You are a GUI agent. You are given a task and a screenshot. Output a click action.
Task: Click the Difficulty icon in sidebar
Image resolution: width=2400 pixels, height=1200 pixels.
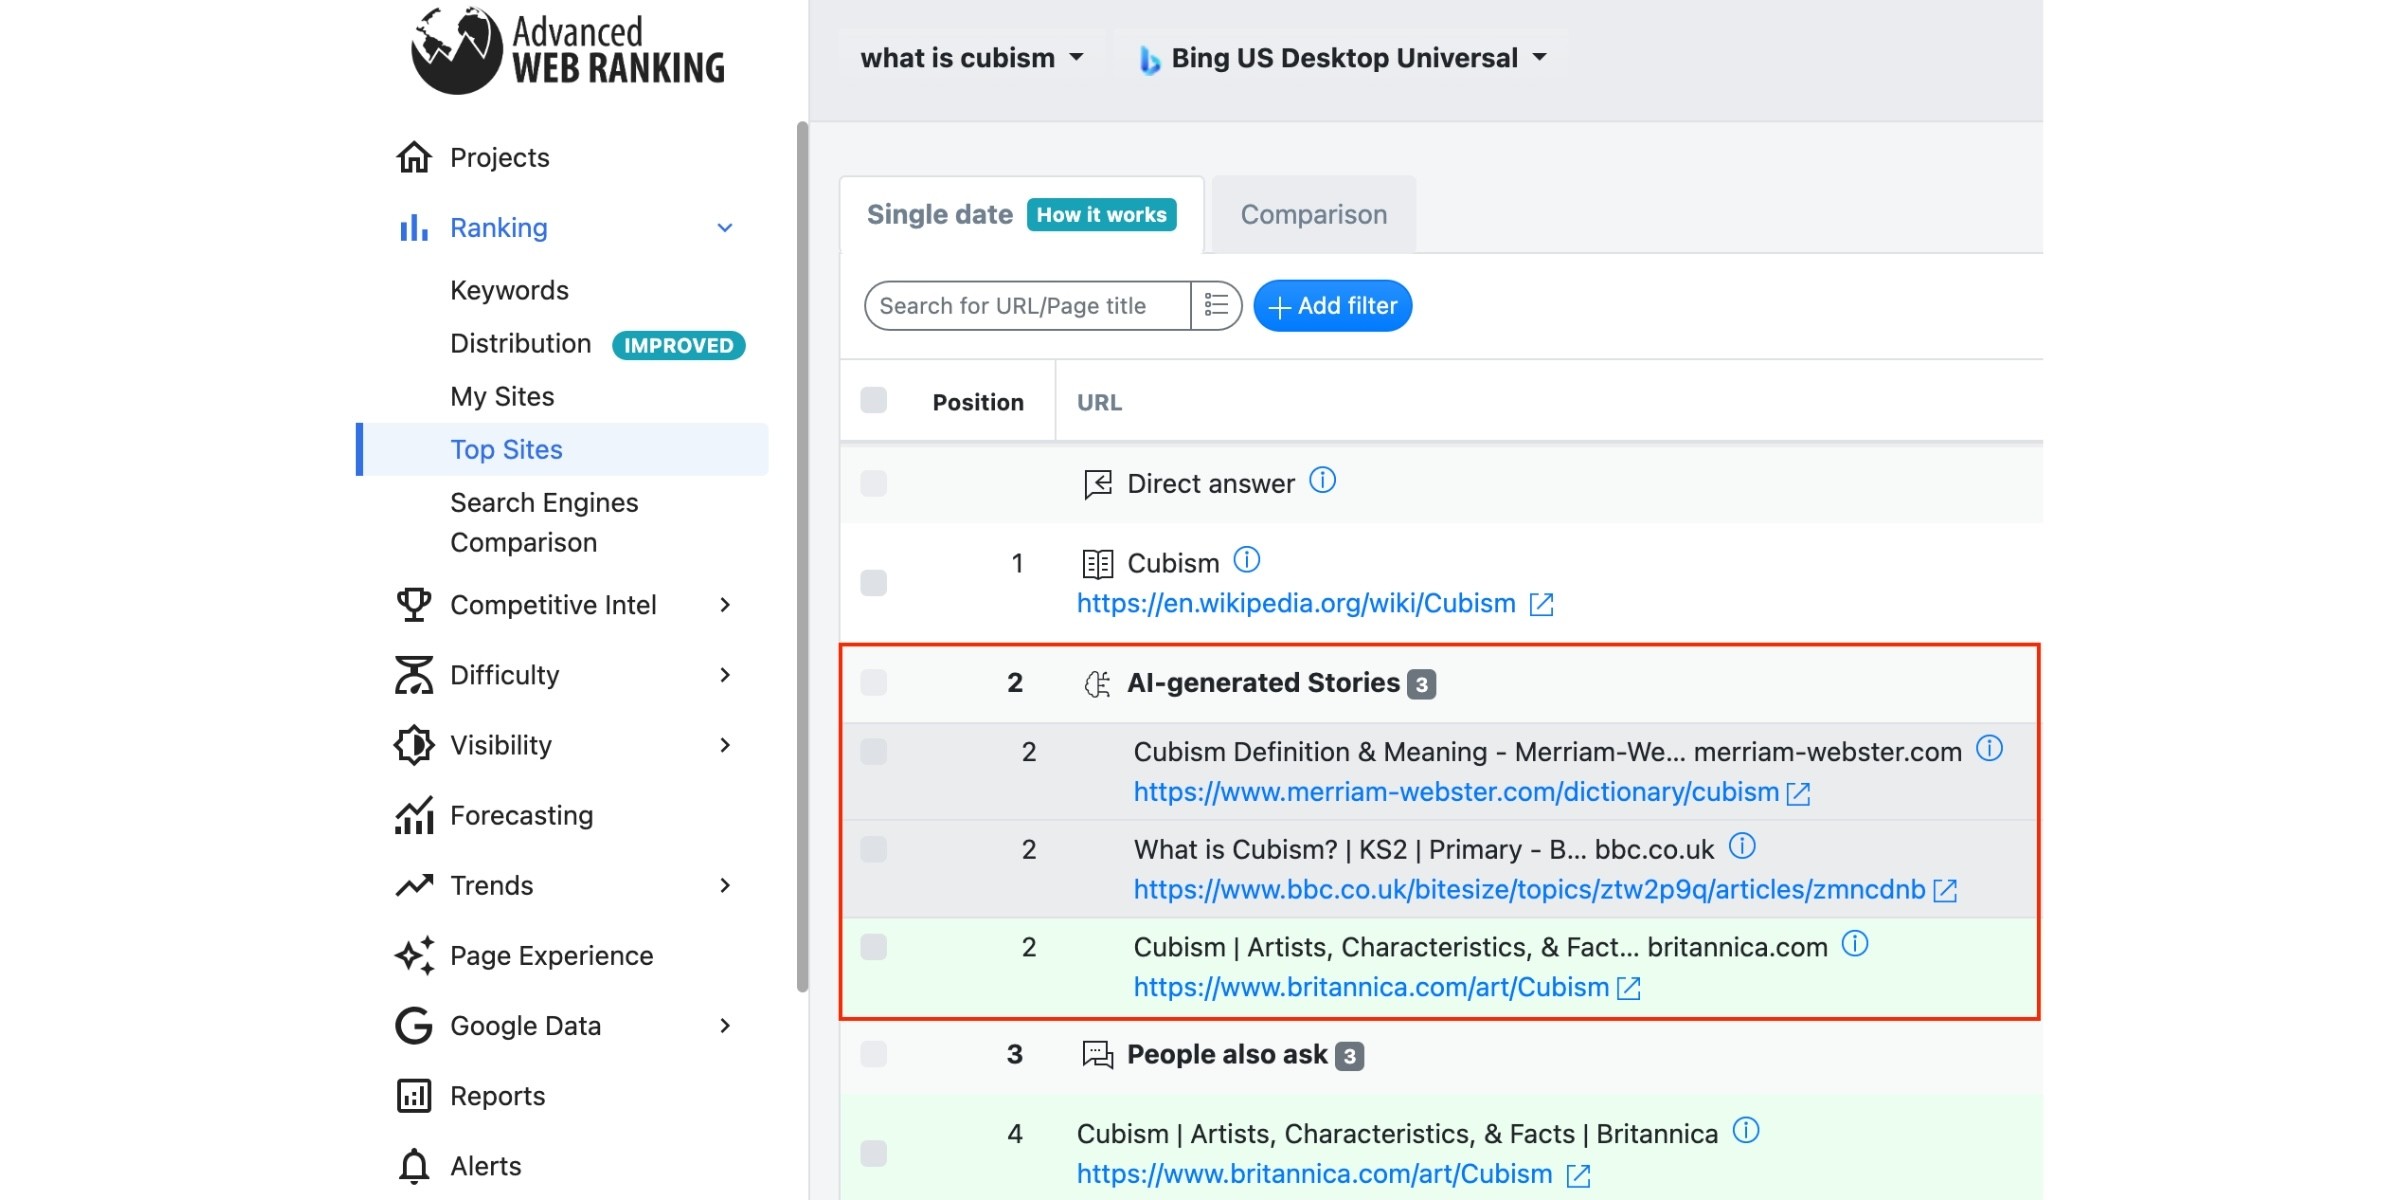pyautogui.click(x=414, y=675)
